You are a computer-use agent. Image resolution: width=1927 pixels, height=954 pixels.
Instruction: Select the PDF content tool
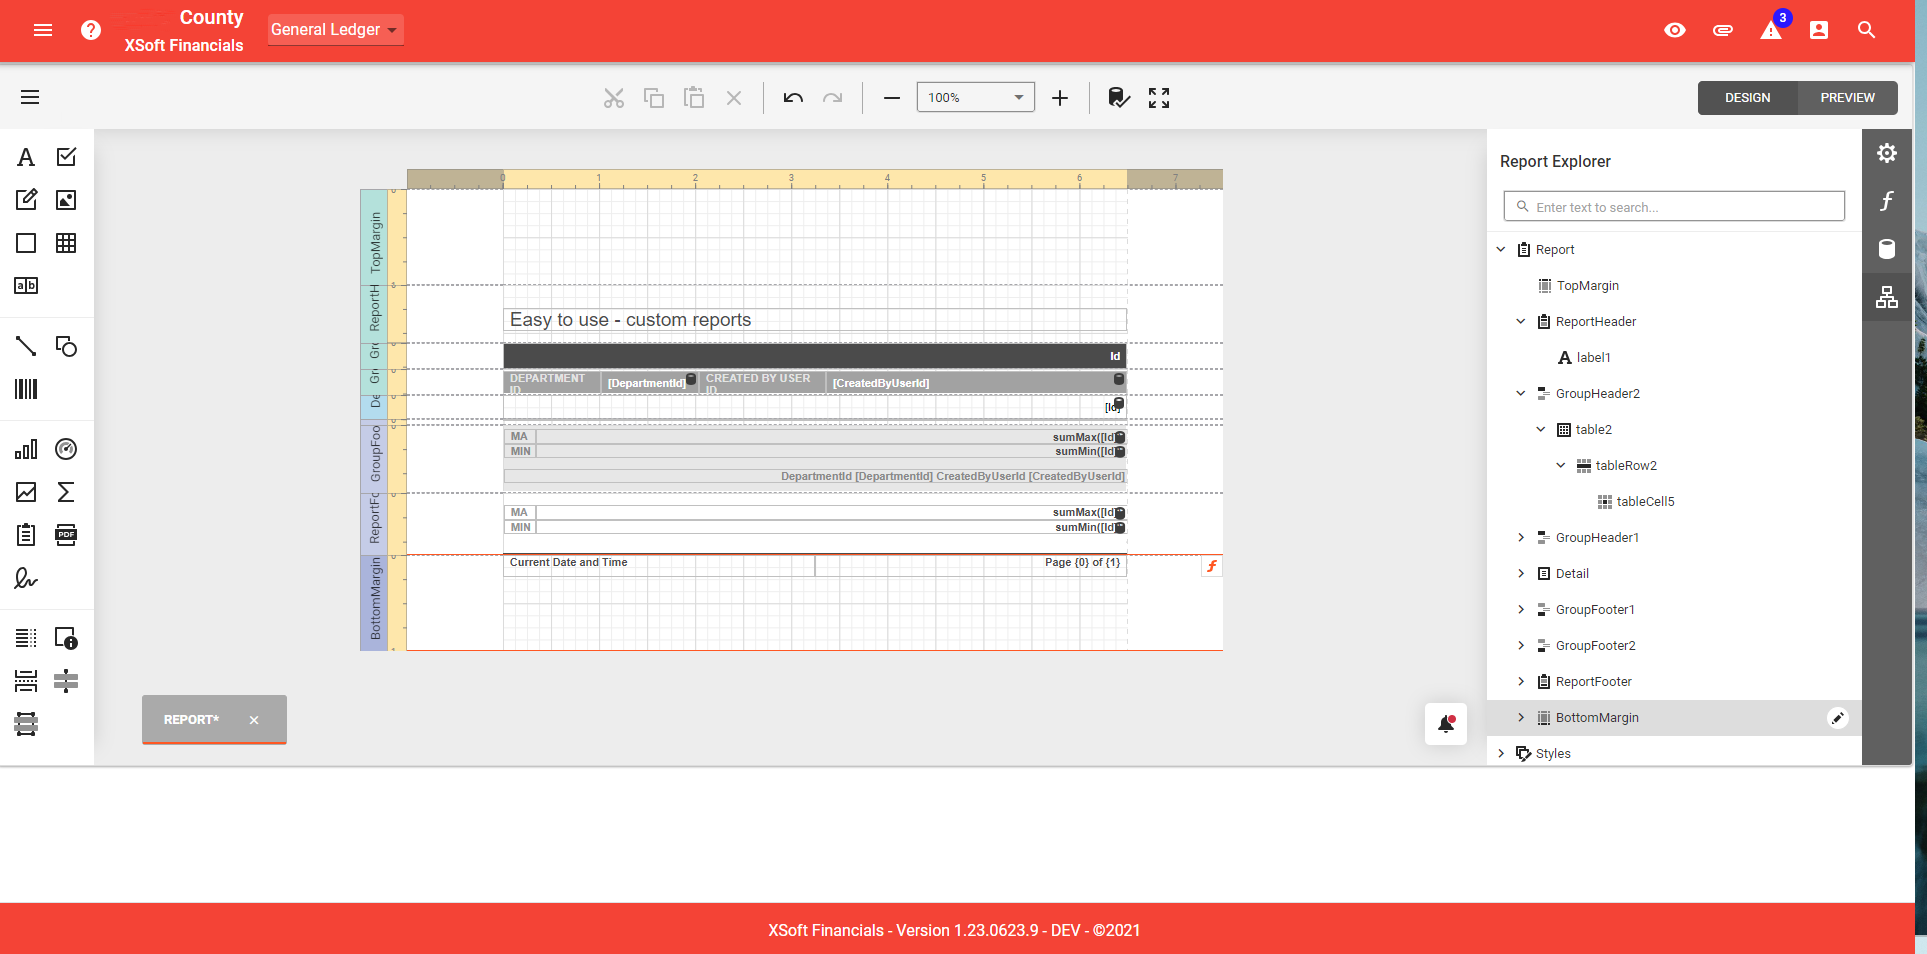pos(66,535)
